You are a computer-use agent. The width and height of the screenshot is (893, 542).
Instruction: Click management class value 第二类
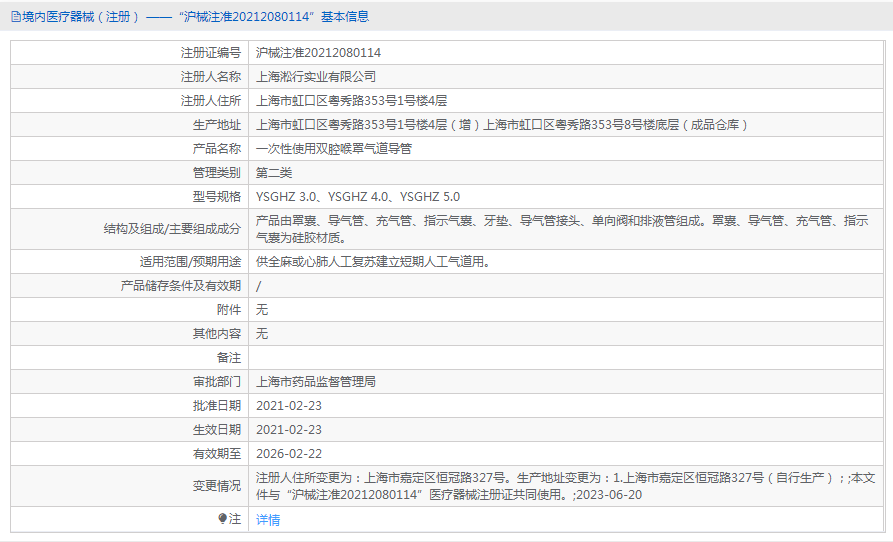pos(274,173)
